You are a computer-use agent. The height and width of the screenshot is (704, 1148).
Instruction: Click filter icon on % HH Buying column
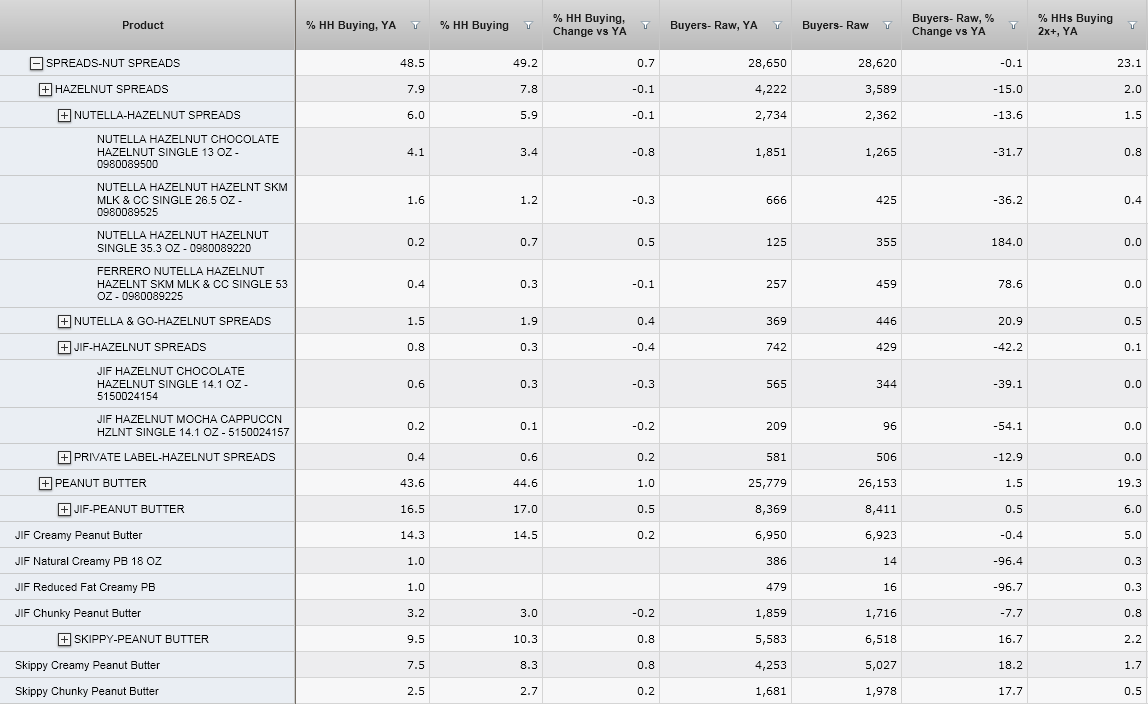pyautogui.click(x=528, y=25)
